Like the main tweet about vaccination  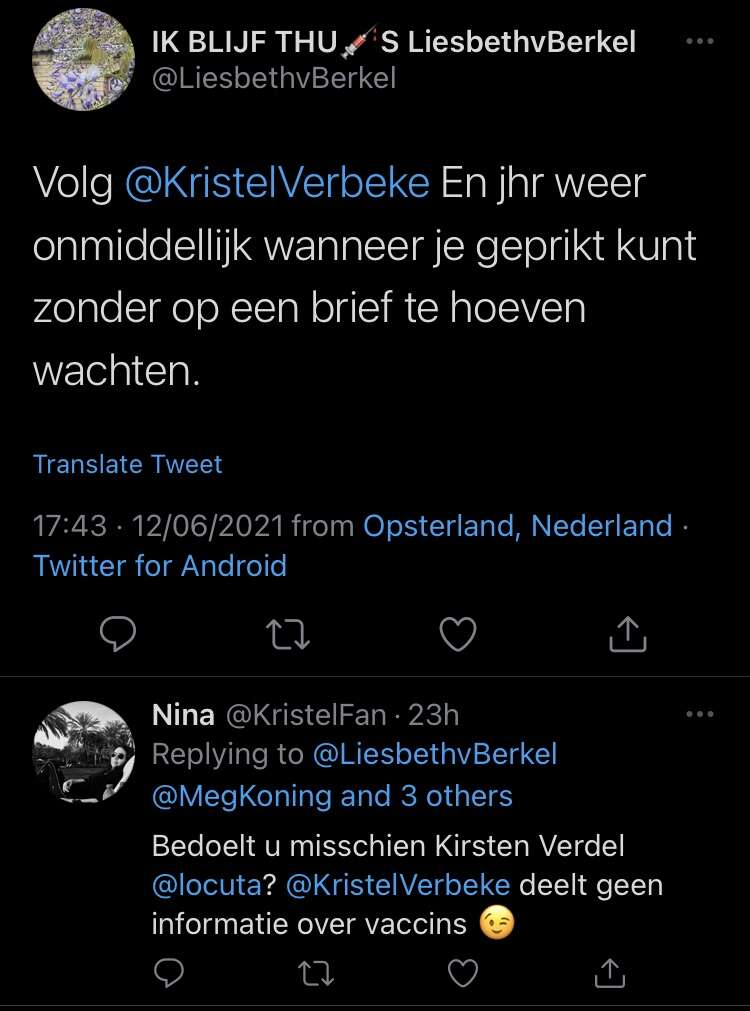coord(459,634)
